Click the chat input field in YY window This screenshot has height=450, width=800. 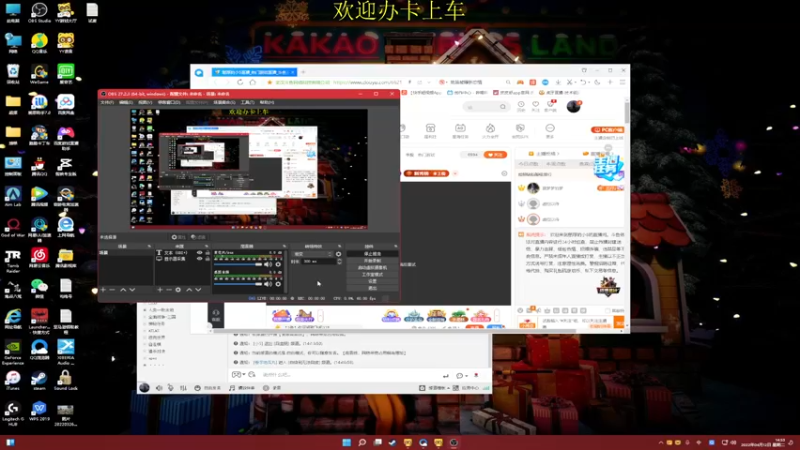click(349, 375)
